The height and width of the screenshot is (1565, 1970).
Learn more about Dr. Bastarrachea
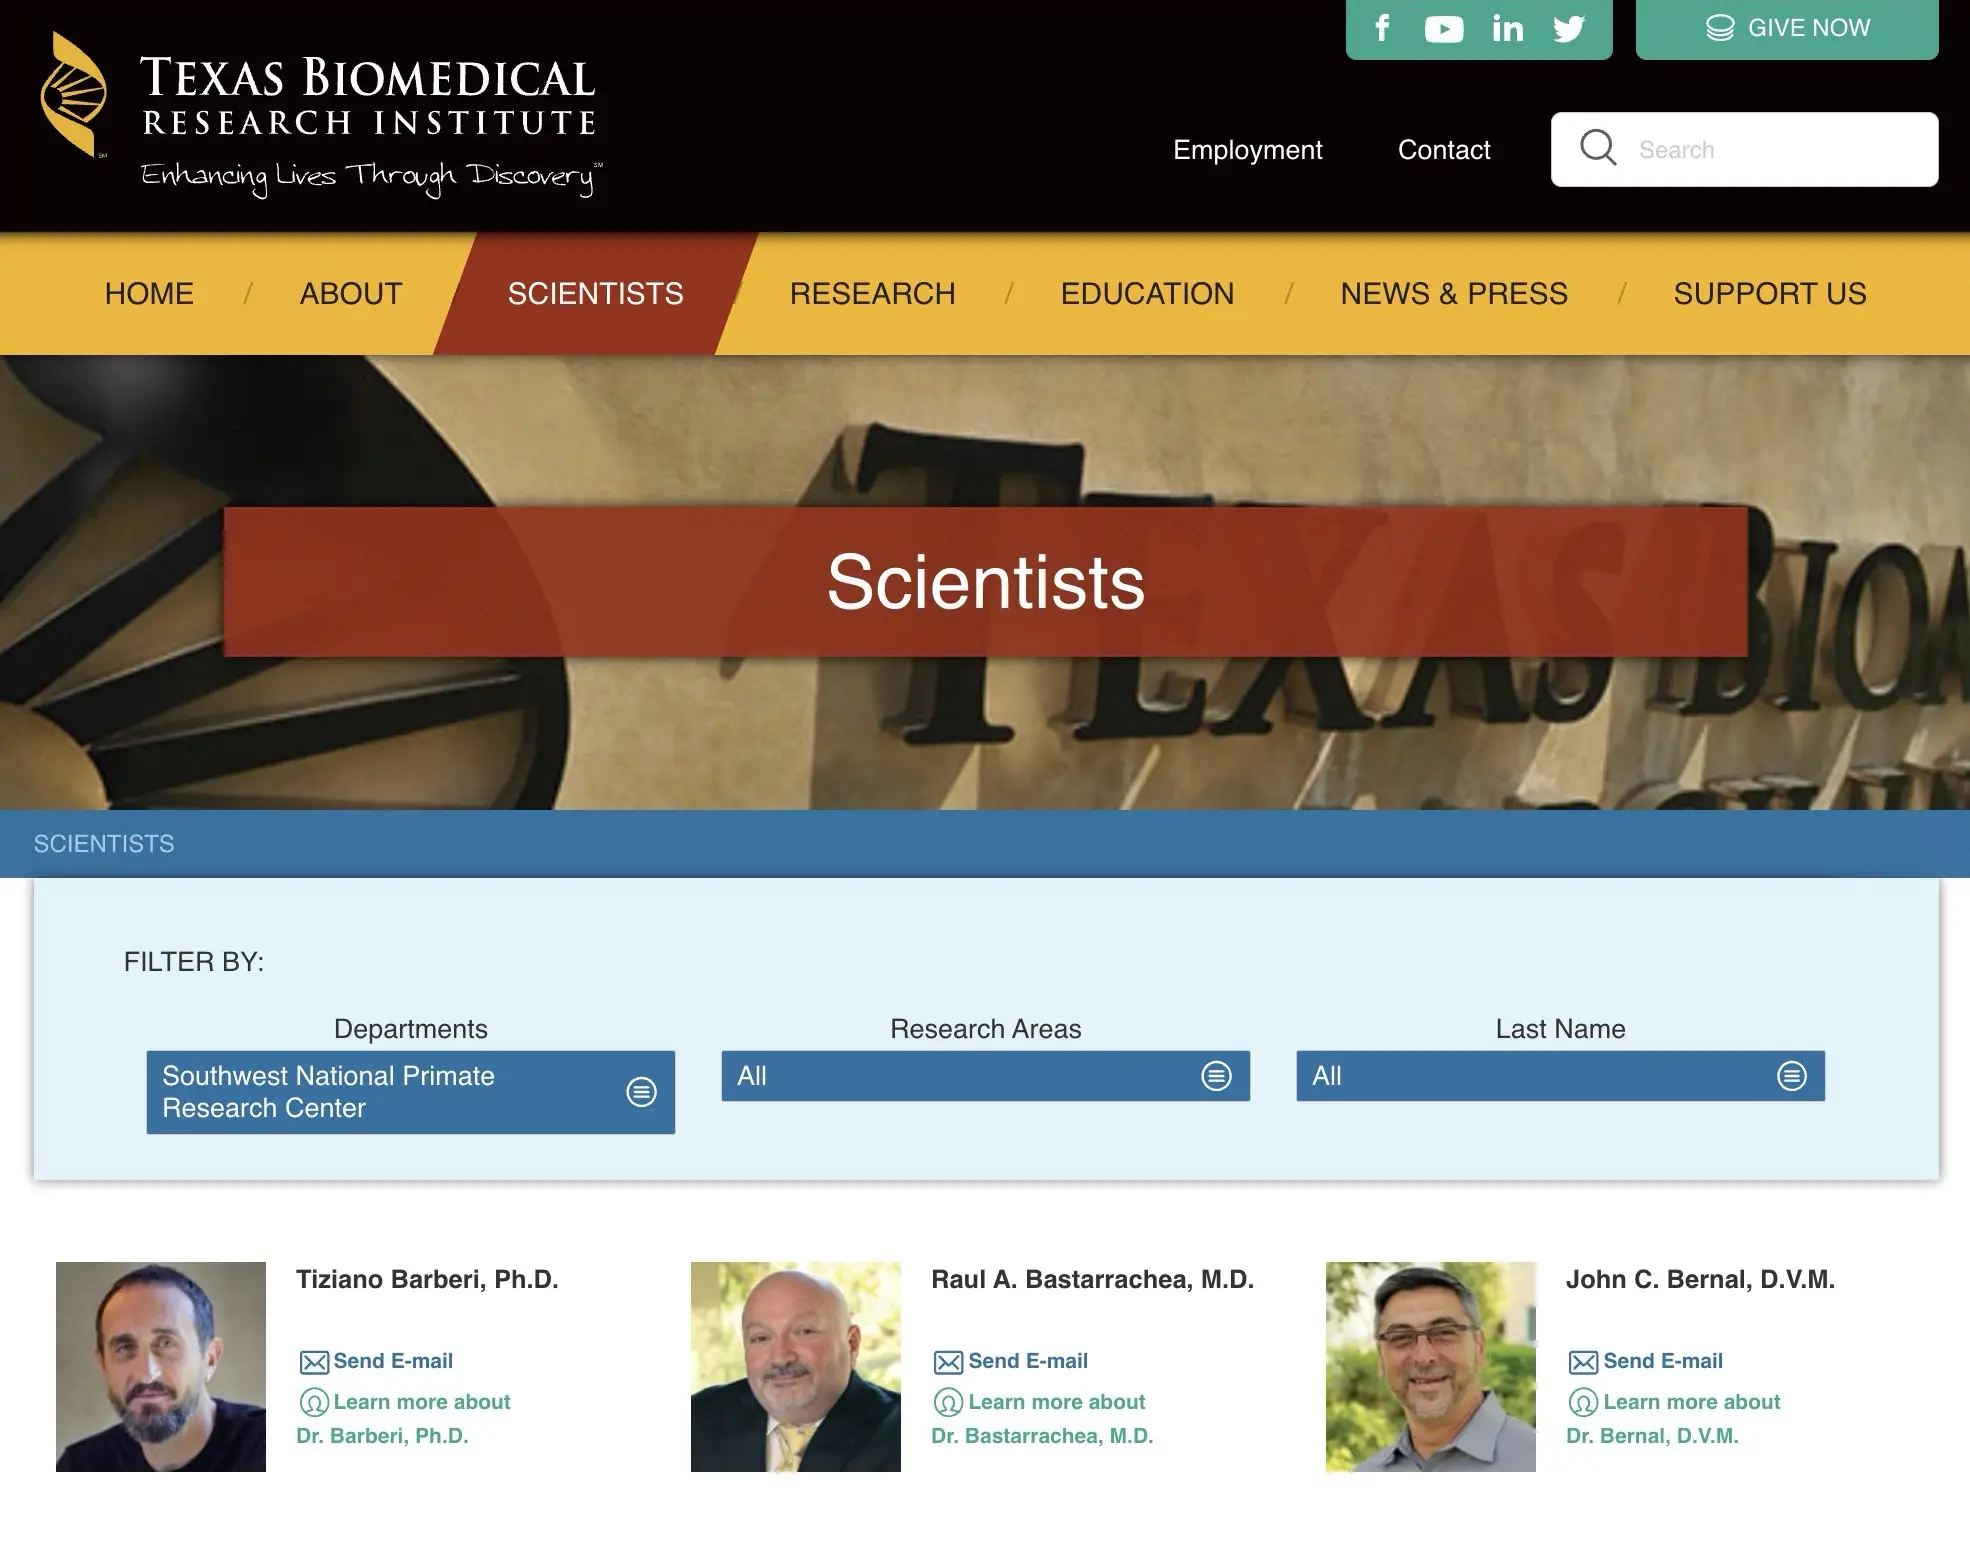[1042, 1418]
